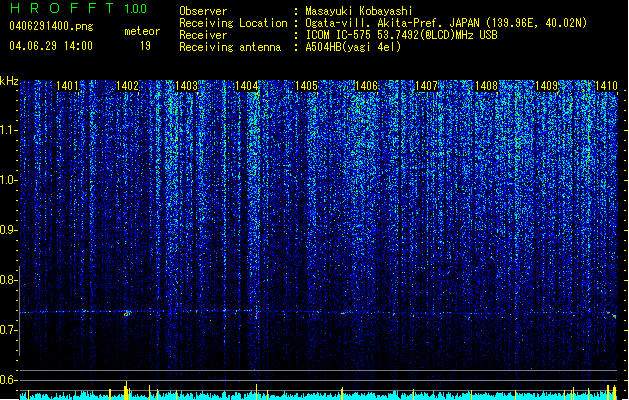Click the HROFFT title text

click(62, 8)
